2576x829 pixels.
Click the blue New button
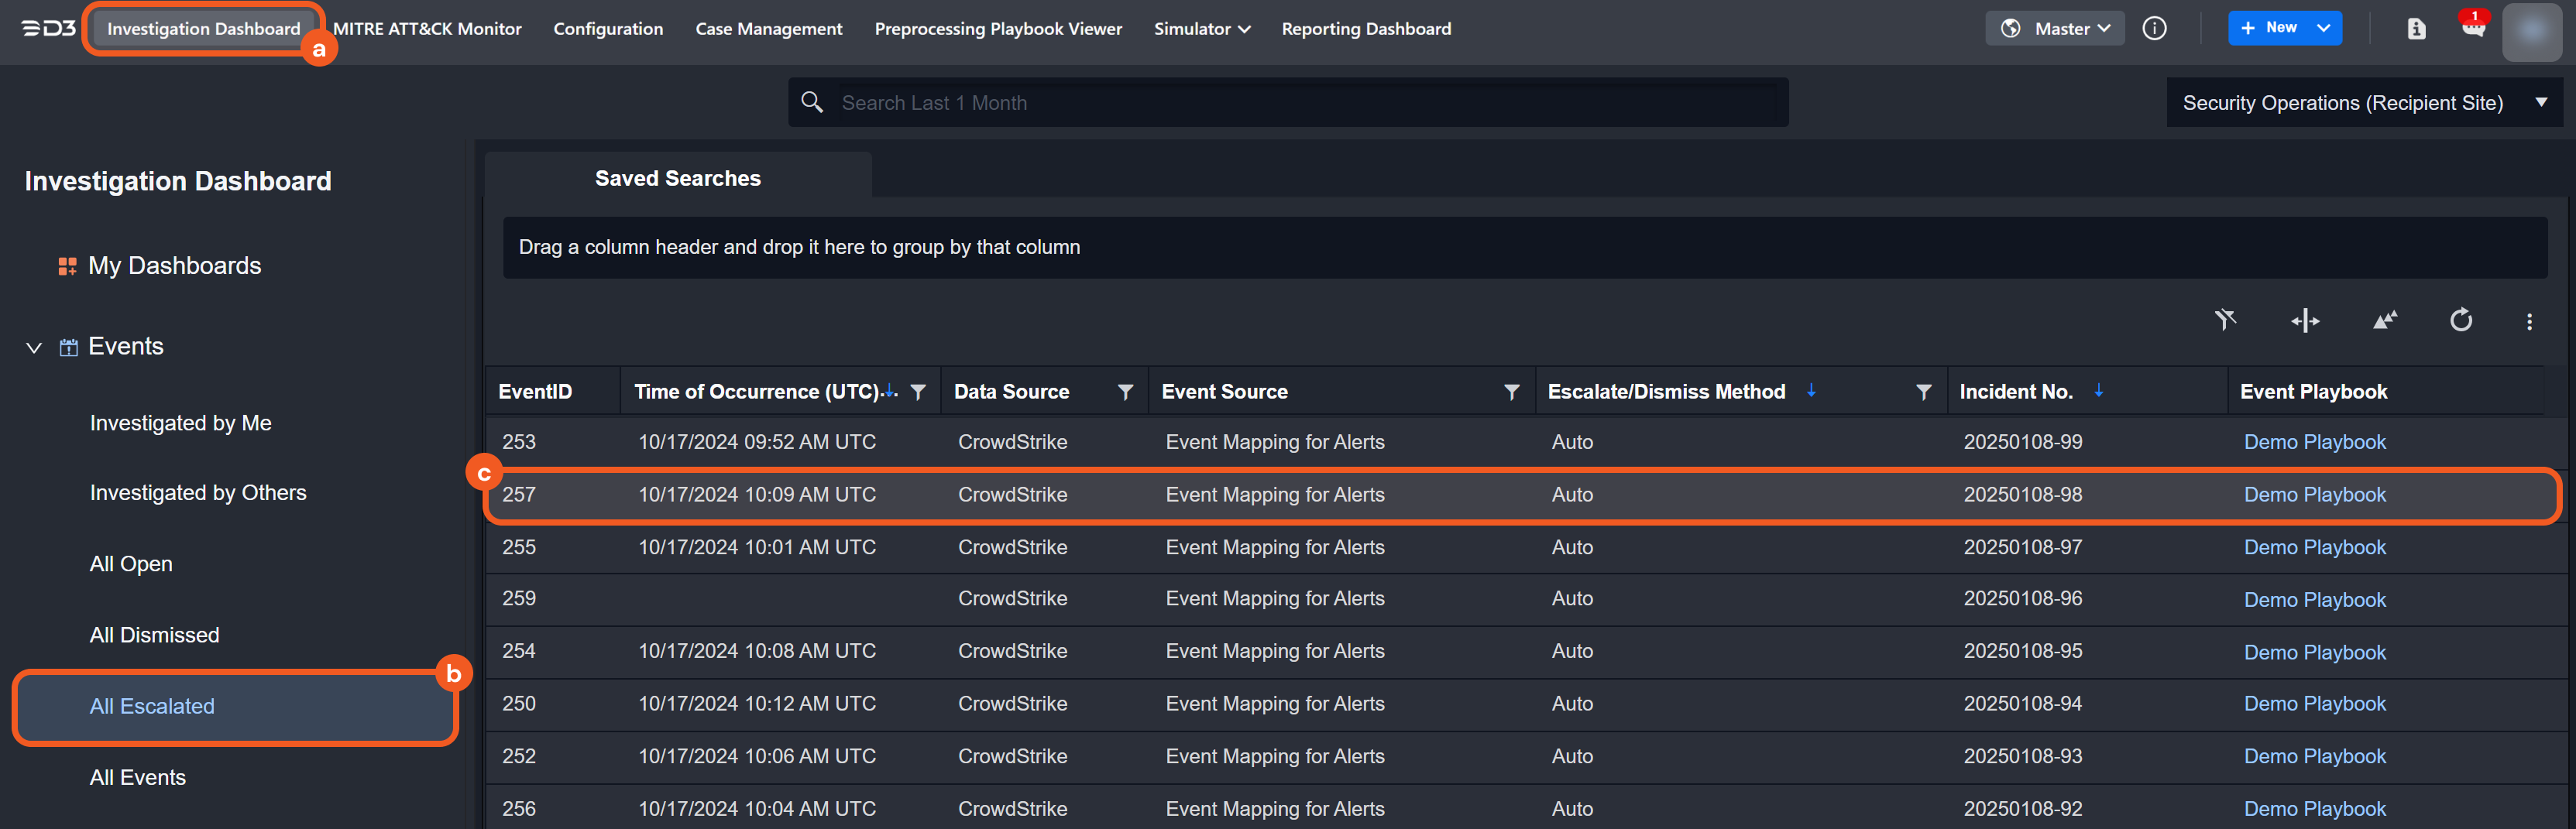coord(2270,28)
